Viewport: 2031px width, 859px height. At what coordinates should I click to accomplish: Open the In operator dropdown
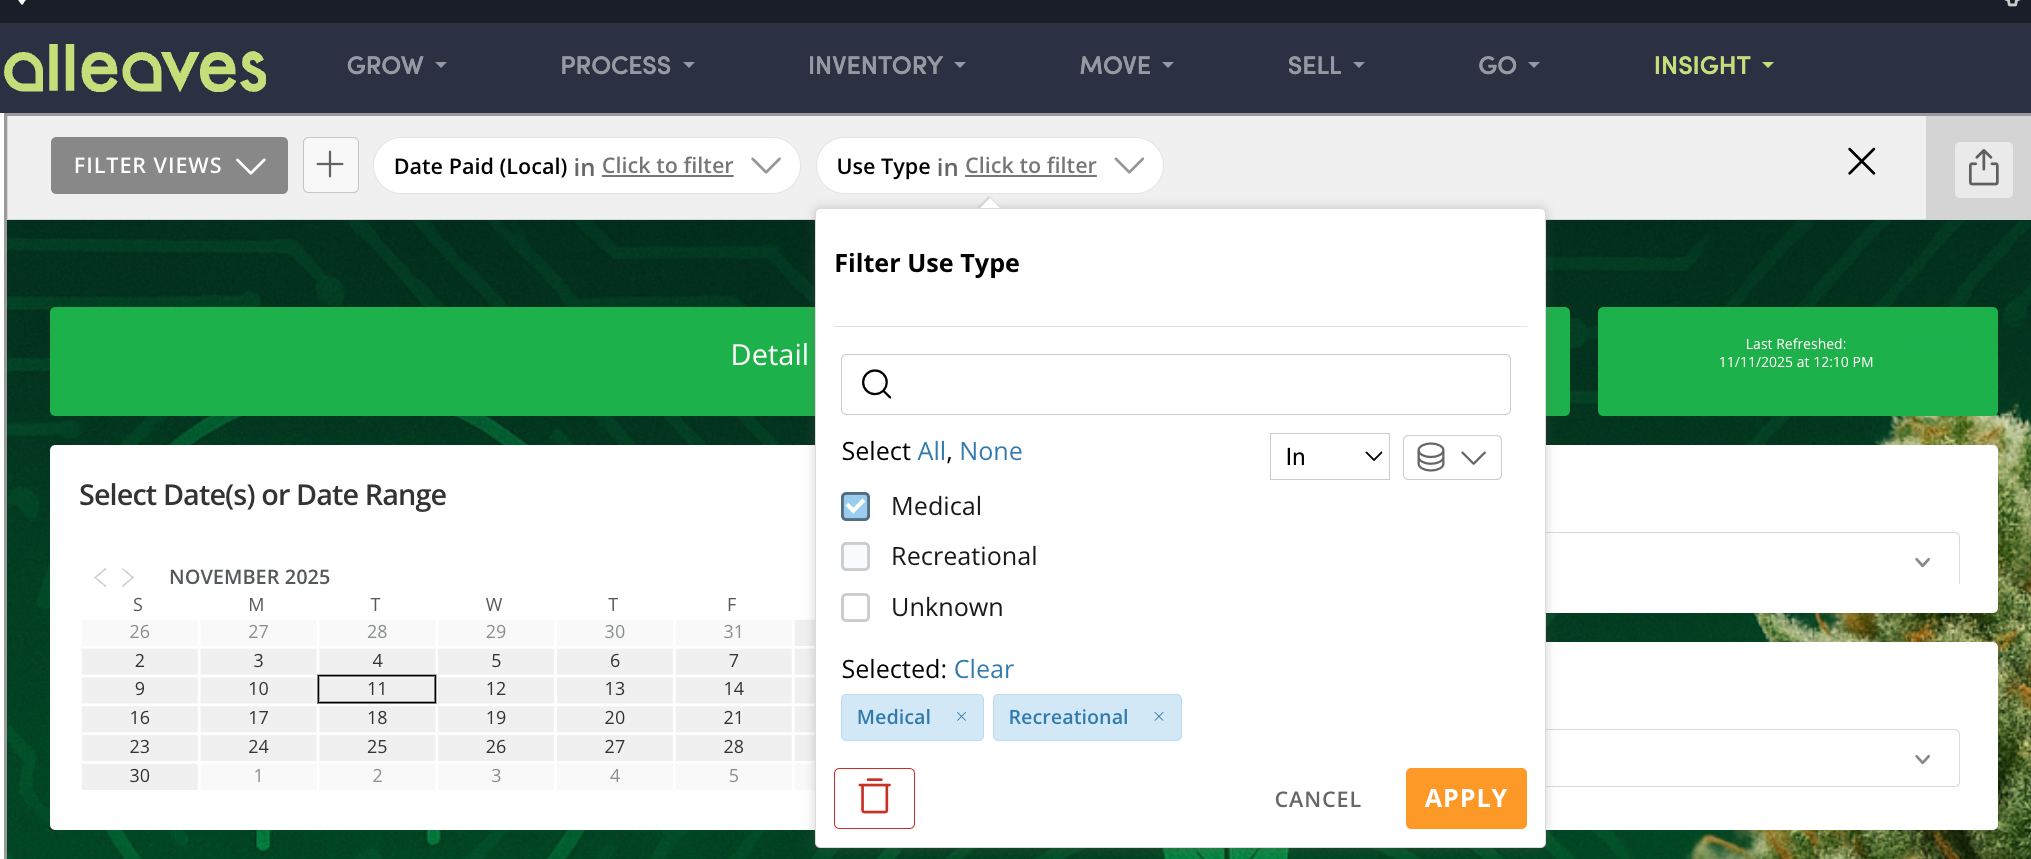click(x=1330, y=456)
